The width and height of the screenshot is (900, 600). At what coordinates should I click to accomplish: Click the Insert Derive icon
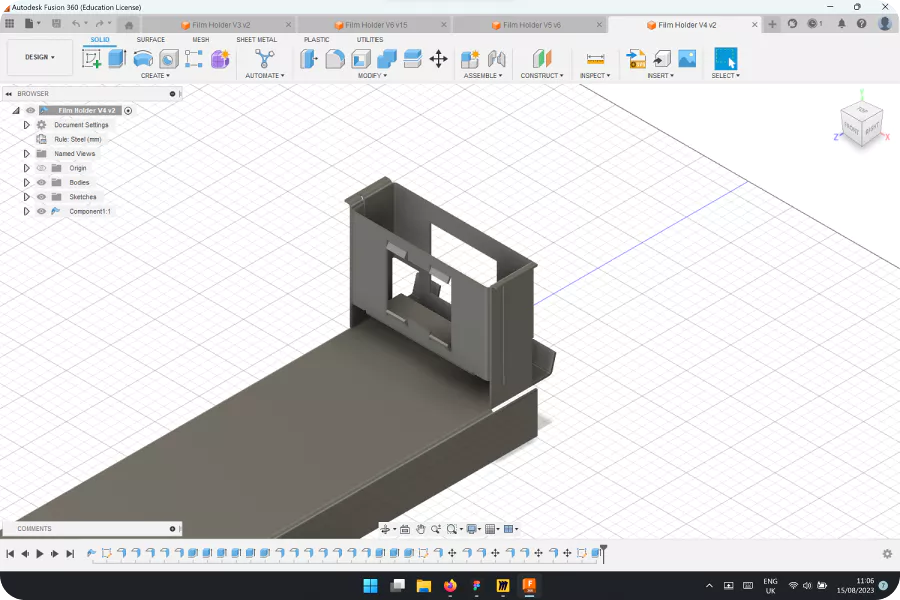tap(661, 59)
